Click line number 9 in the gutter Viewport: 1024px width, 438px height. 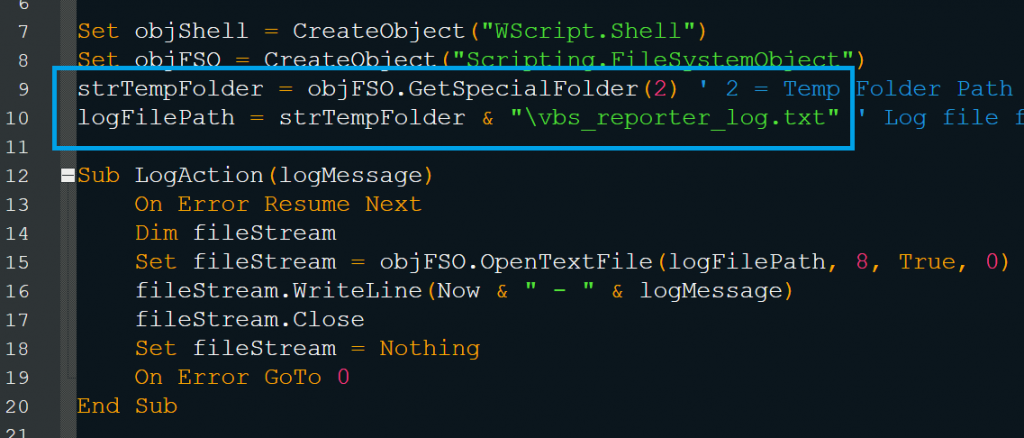pyautogui.click(x=24, y=89)
